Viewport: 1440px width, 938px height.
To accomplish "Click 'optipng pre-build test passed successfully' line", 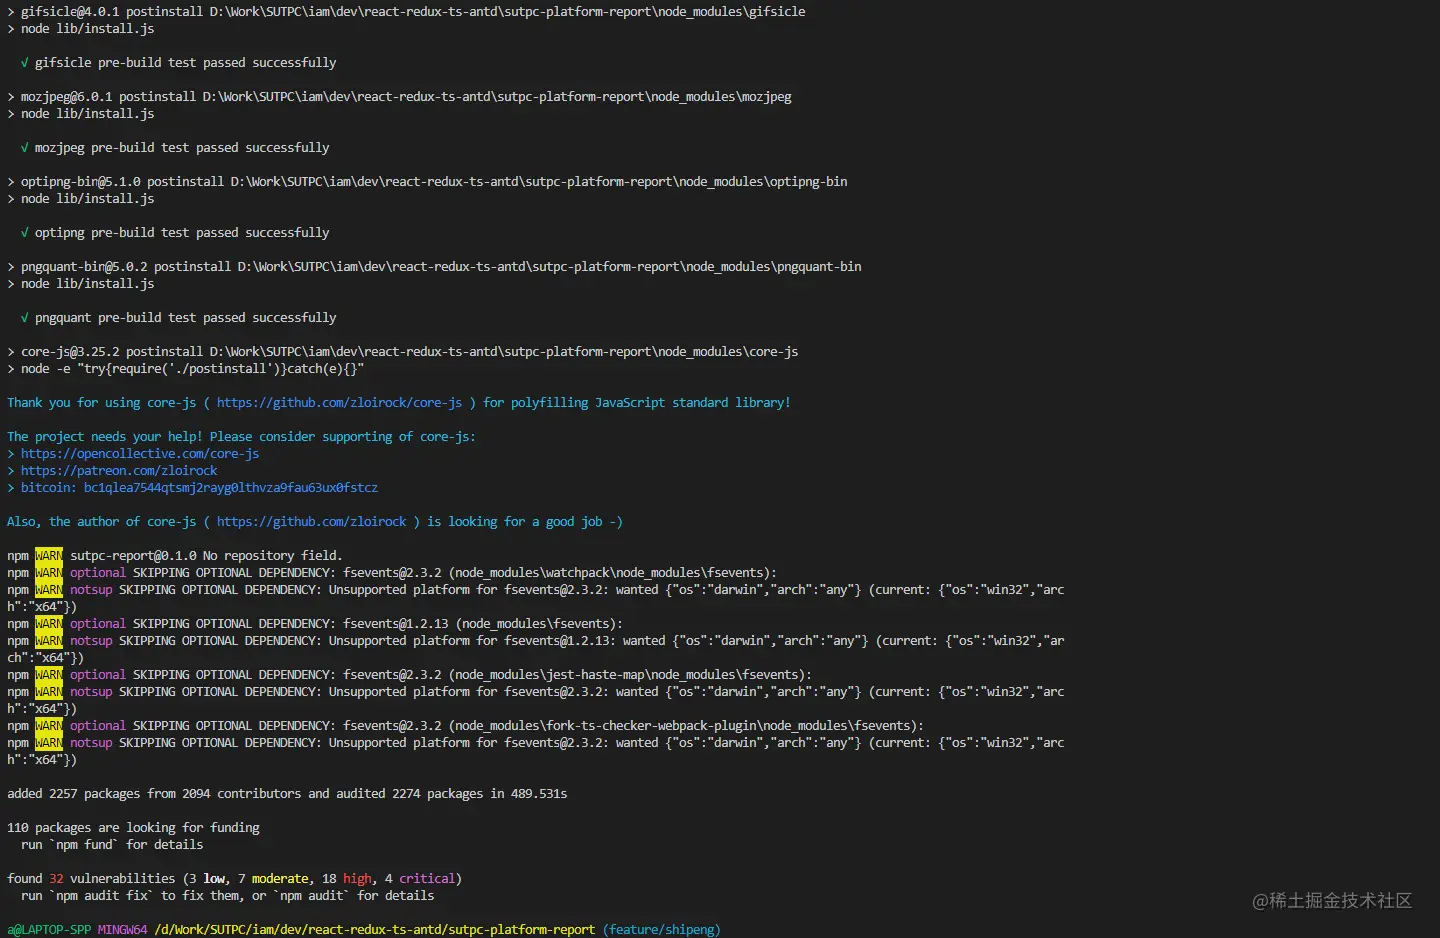I will [x=175, y=233].
